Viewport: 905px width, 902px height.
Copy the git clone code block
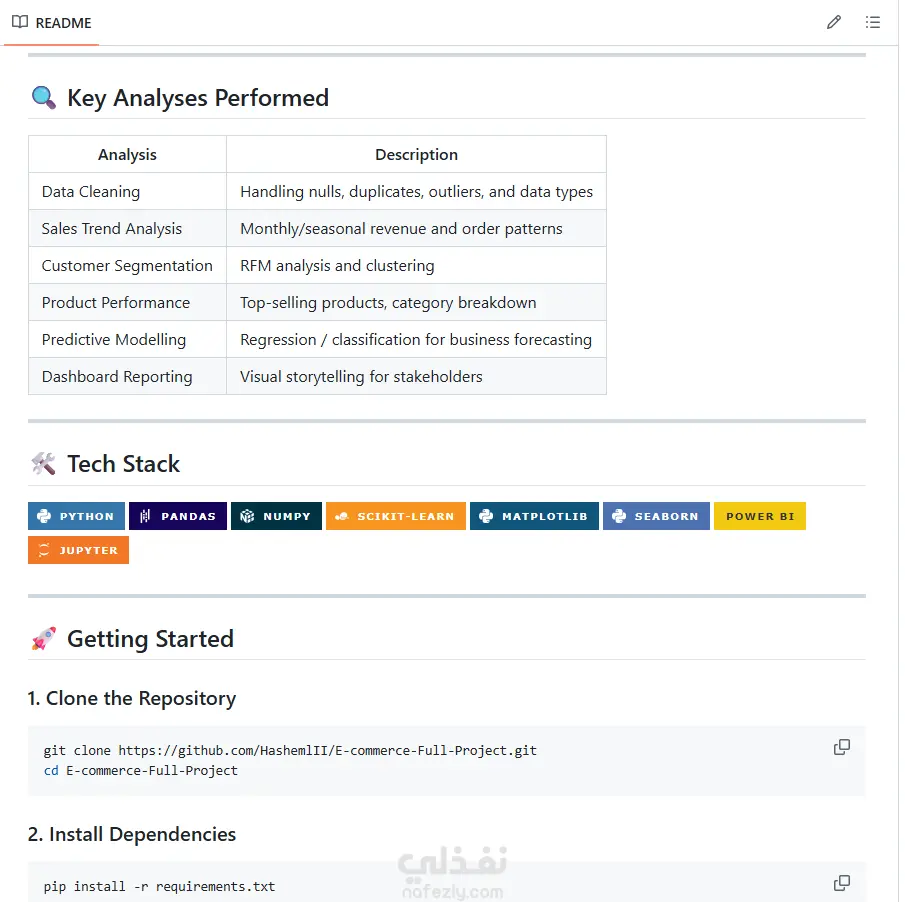tap(842, 747)
